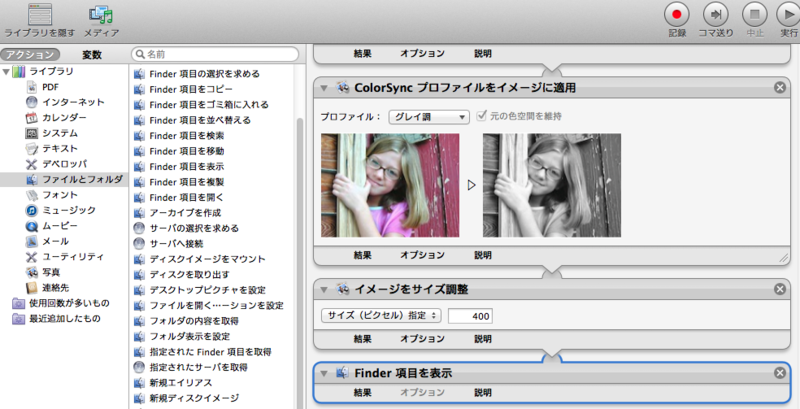Show 結果 for イメージをサイズ調整 action
Screen dimensions: 800x409
362,339
